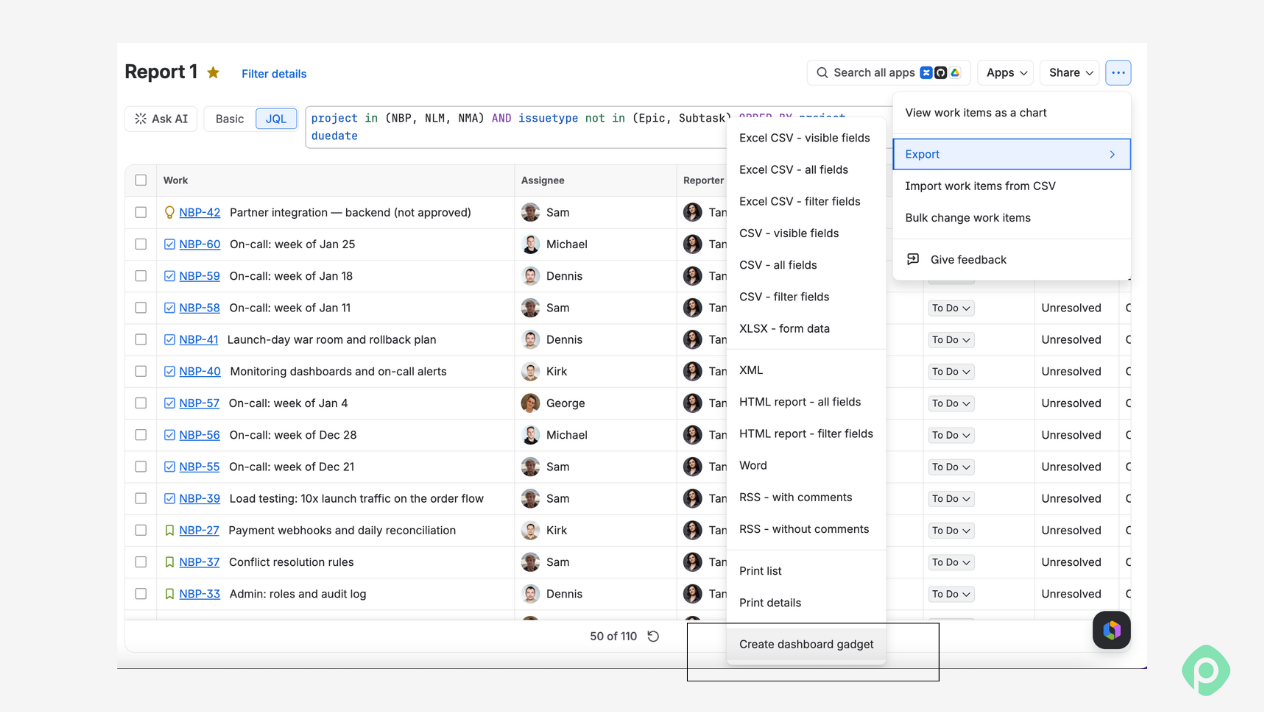Check the box for NBP-40

click(141, 371)
